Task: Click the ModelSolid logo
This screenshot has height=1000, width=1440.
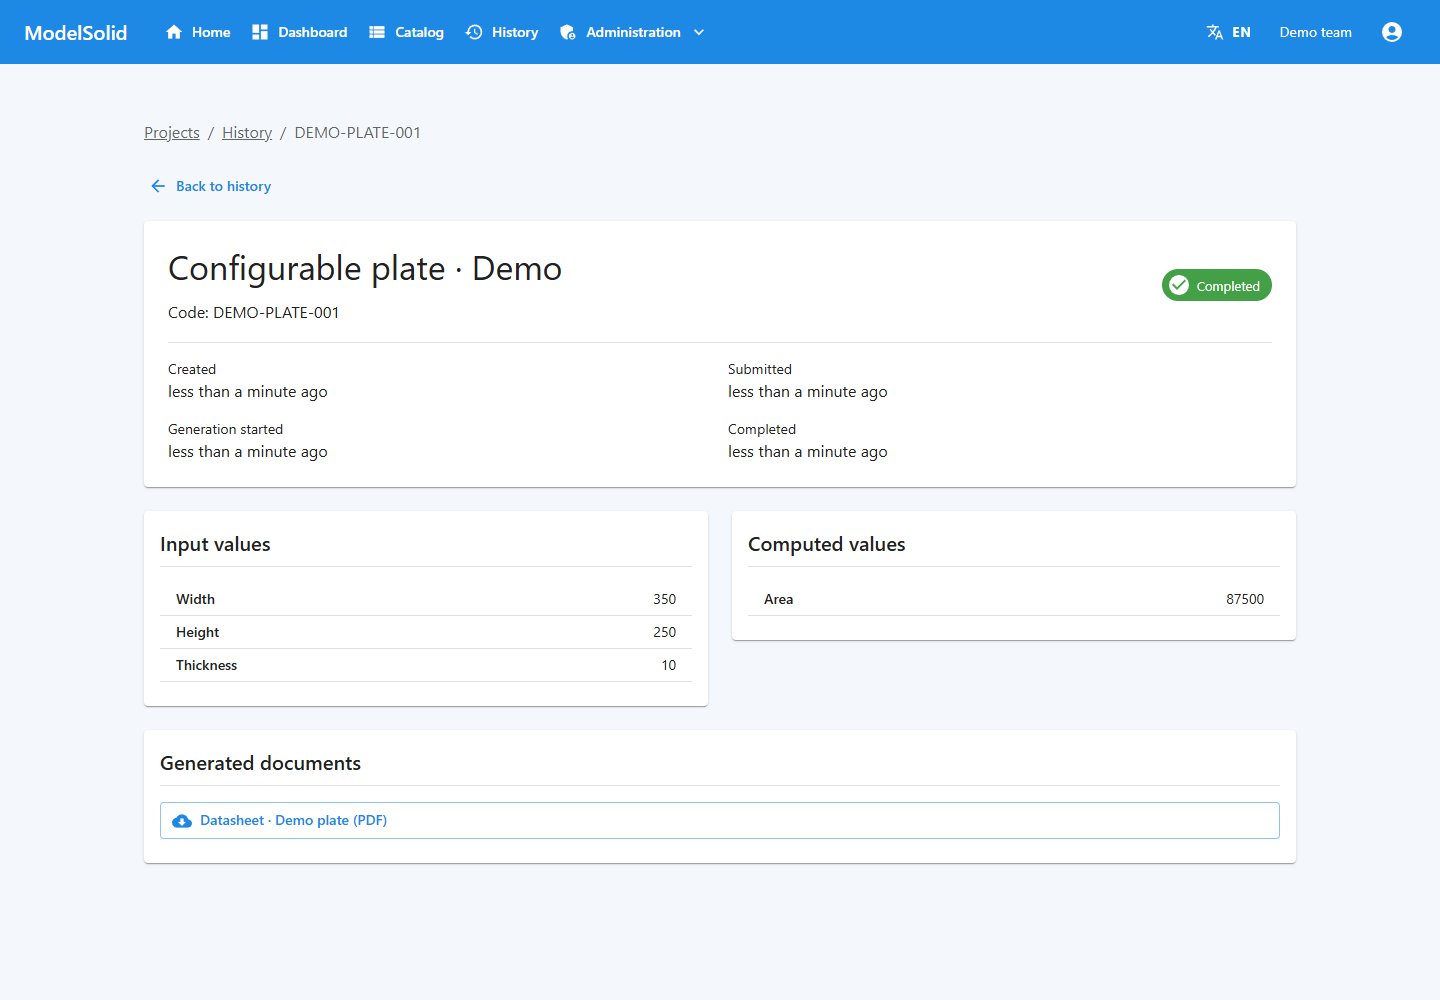Action: point(76,32)
